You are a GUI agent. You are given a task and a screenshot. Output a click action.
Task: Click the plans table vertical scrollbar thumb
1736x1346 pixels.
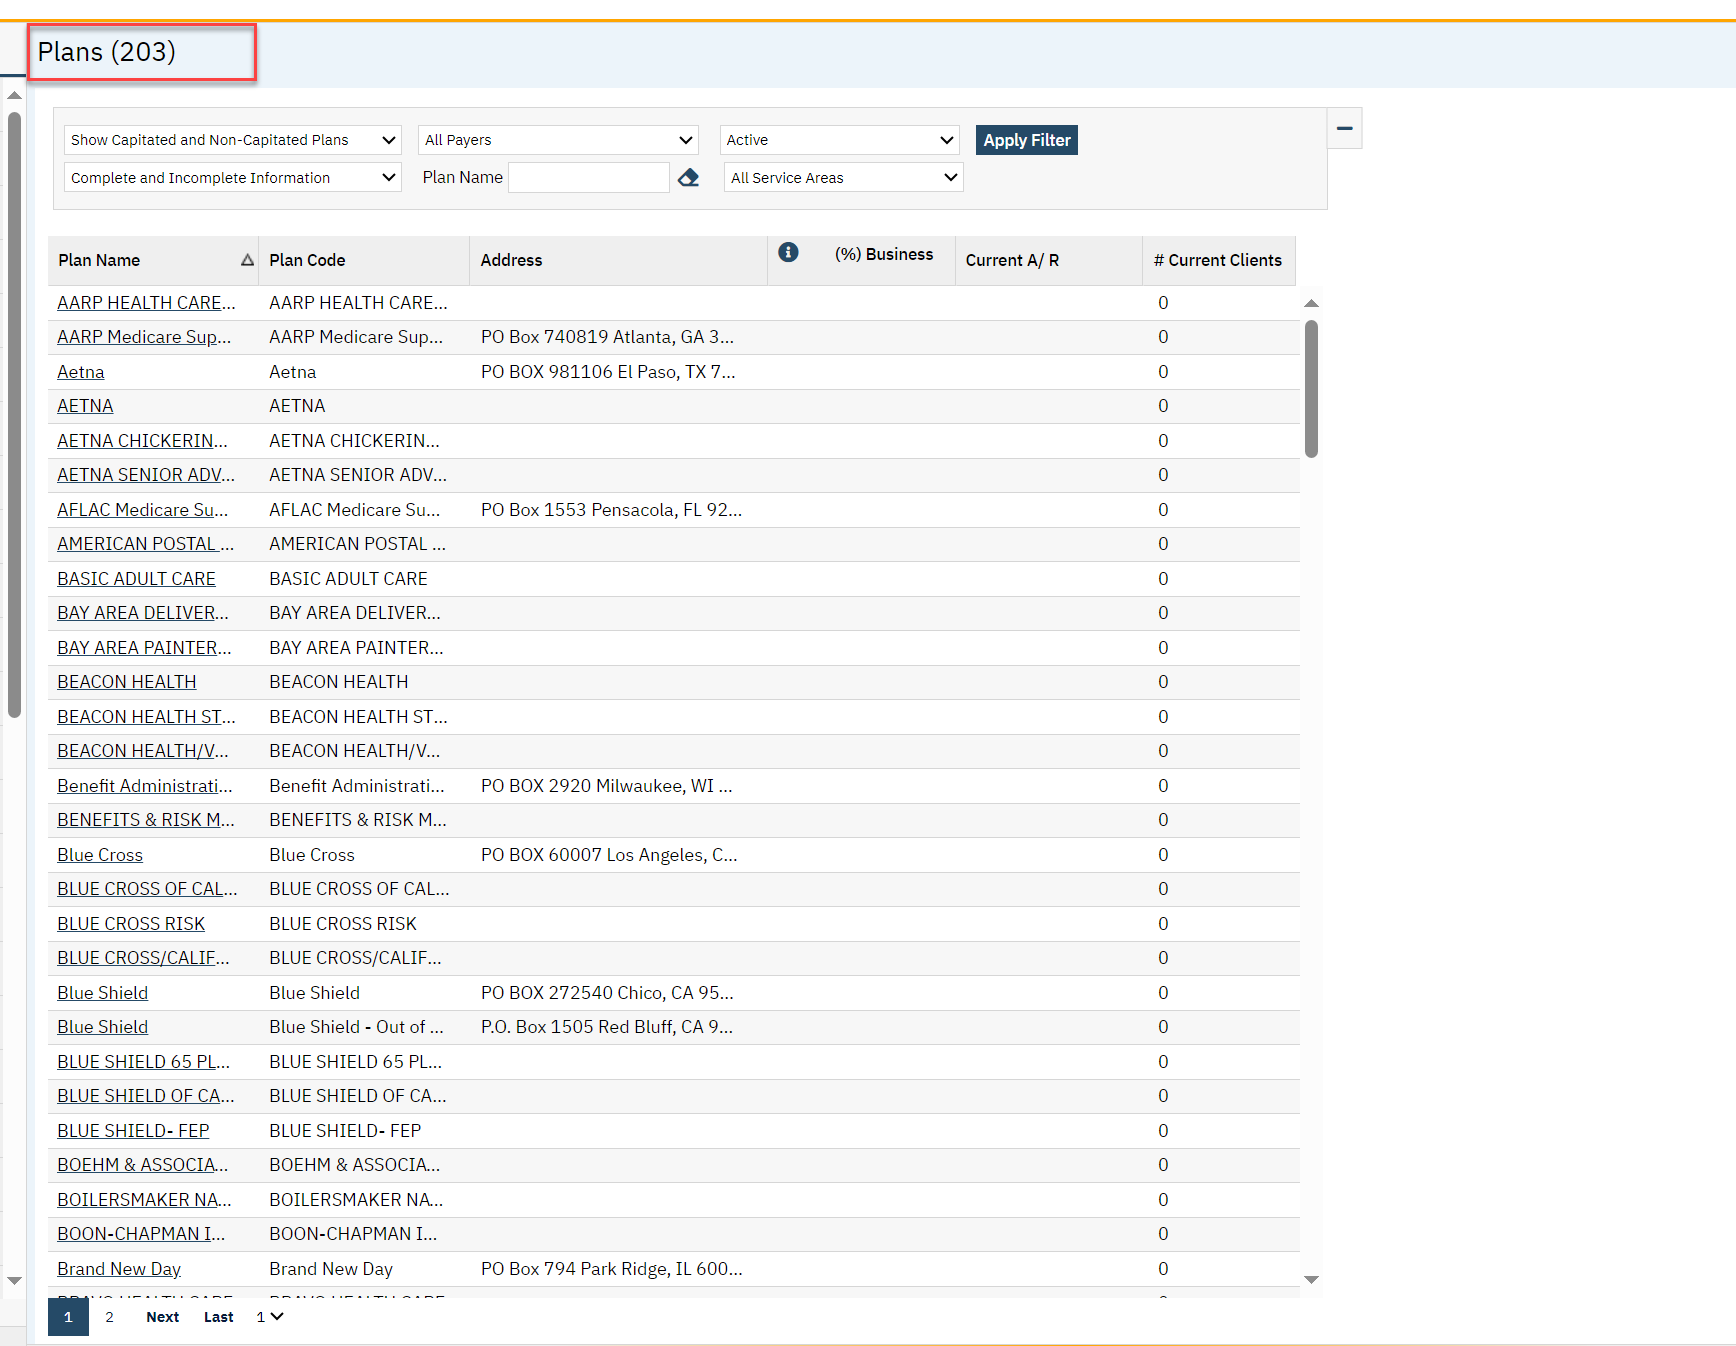(x=1311, y=388)
